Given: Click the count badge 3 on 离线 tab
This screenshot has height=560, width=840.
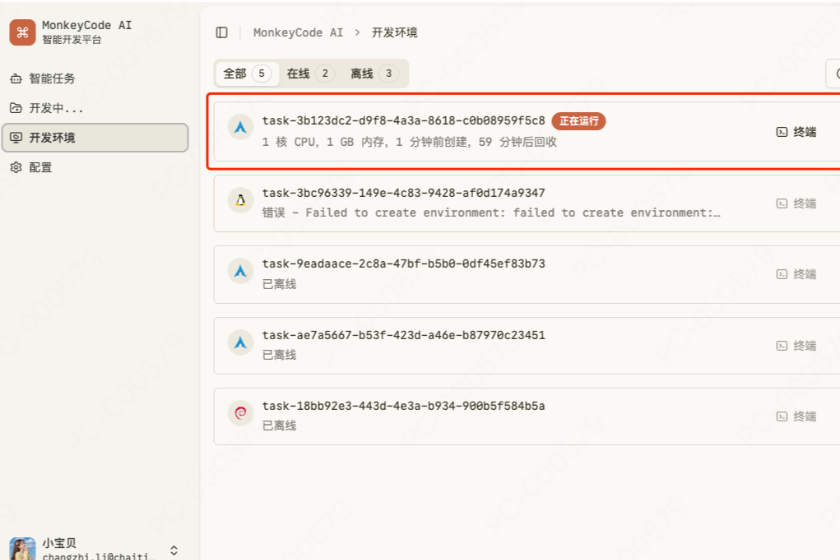Looking at the screenshot, I should (388, 73).
